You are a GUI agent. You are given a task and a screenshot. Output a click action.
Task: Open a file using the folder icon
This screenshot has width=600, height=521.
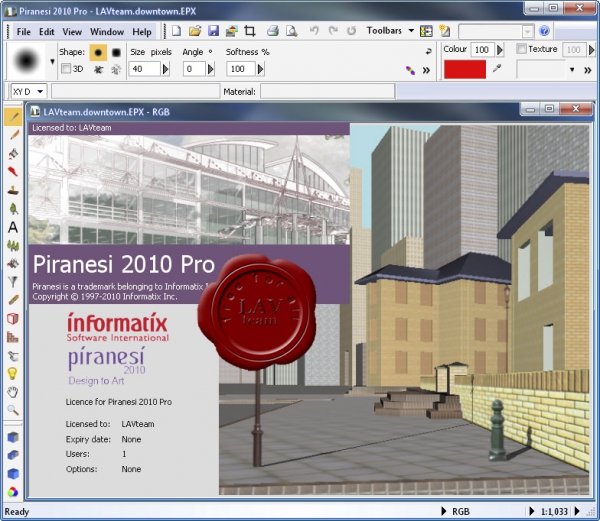click(195, 31)
